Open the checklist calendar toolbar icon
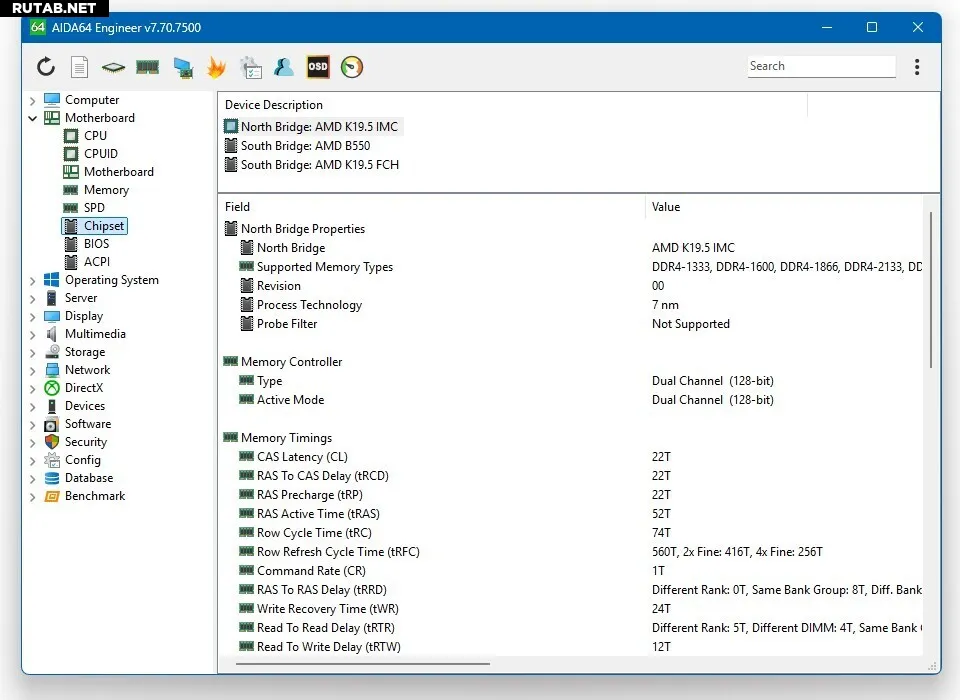This screenshot has width=960, height=700. (x=251, y=67)
